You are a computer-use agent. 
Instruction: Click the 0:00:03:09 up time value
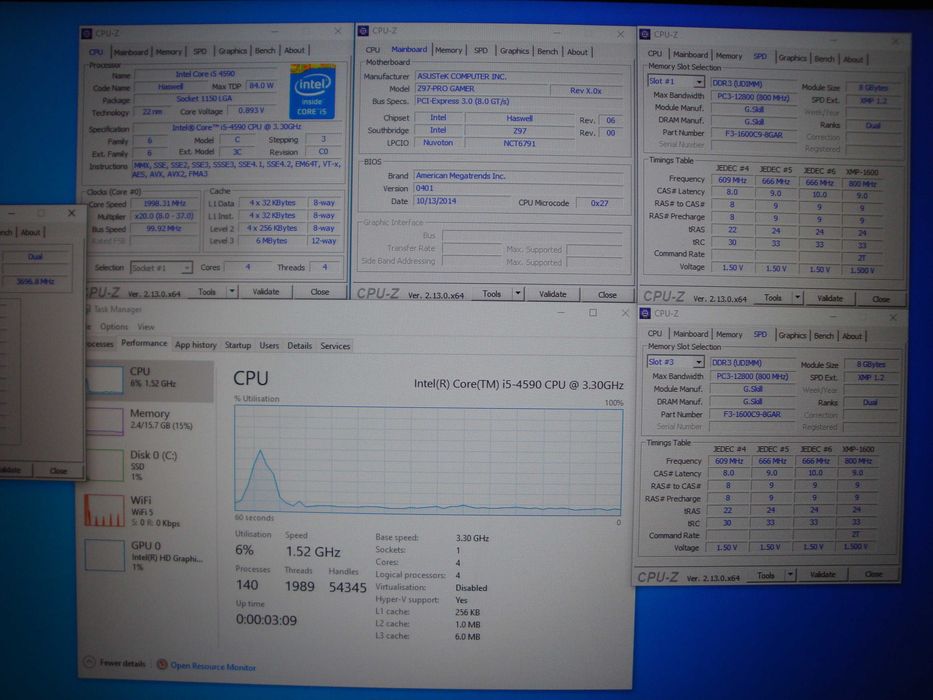click(266, 620)
